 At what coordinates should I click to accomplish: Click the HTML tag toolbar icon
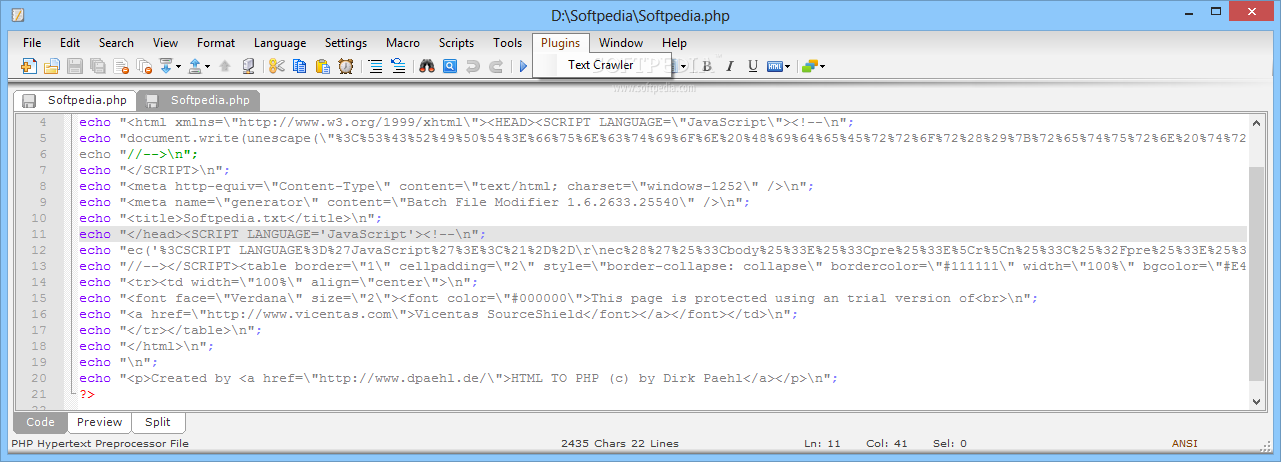pyautogui.click(x=775, y=67)
